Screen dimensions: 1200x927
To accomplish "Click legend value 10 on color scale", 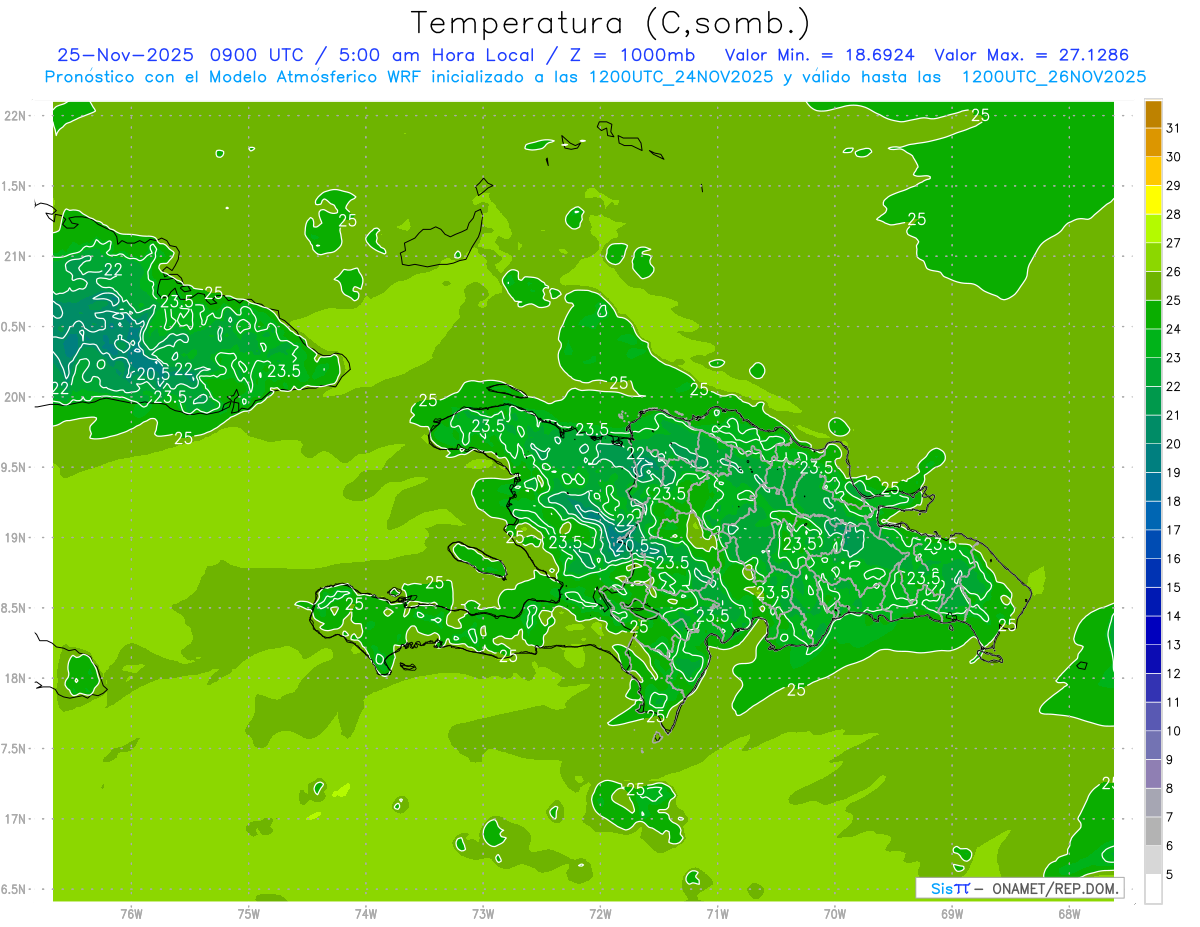I will (1174, 731).
